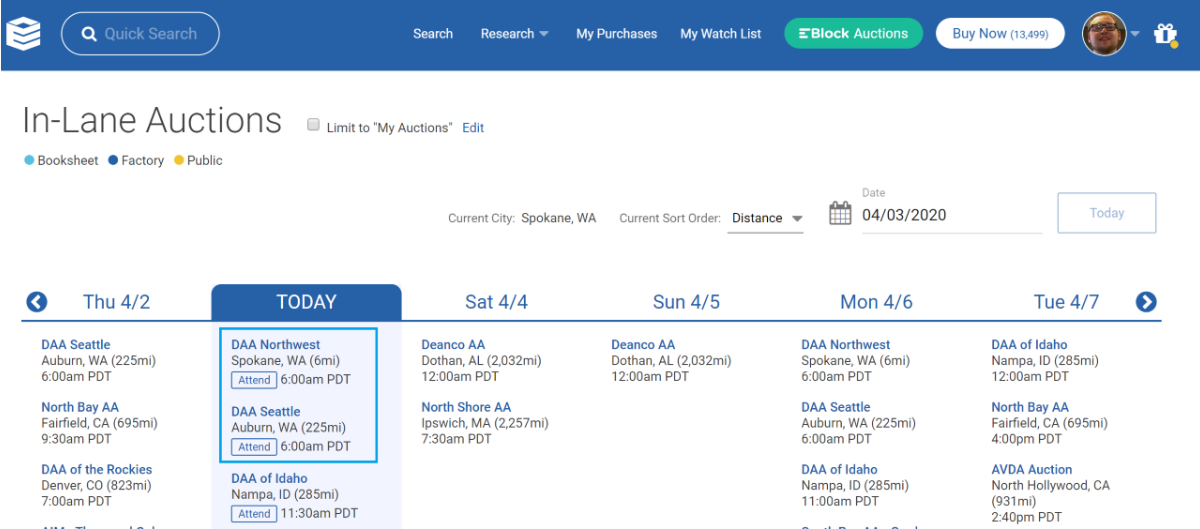Open DAA Northwest under Mon 4/6
The image size is (1200, 529).
pyautogui.click(x=846, y=345)
